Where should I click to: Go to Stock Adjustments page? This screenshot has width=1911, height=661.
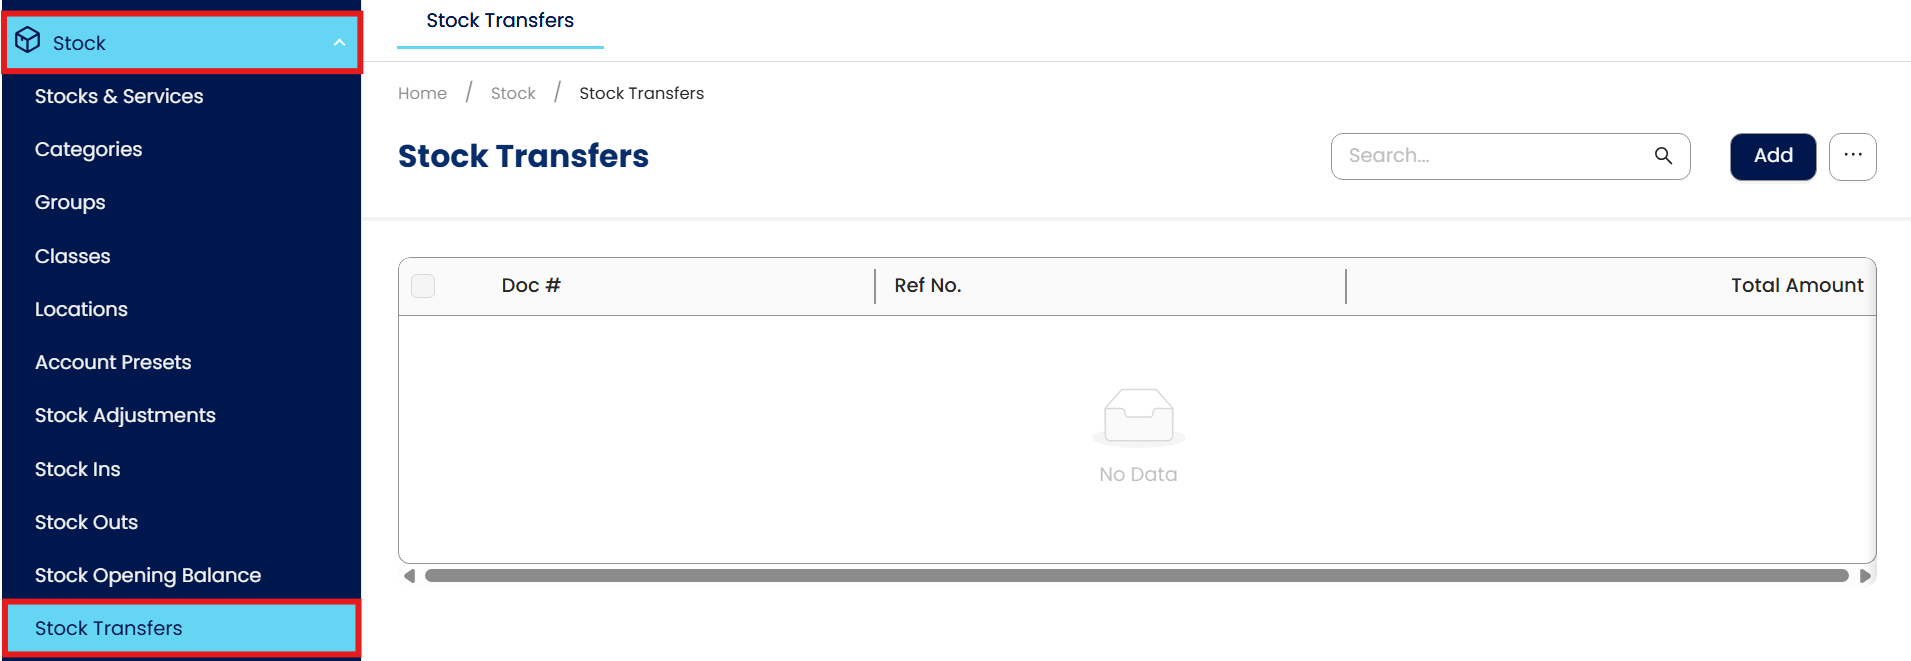(125, 415)
